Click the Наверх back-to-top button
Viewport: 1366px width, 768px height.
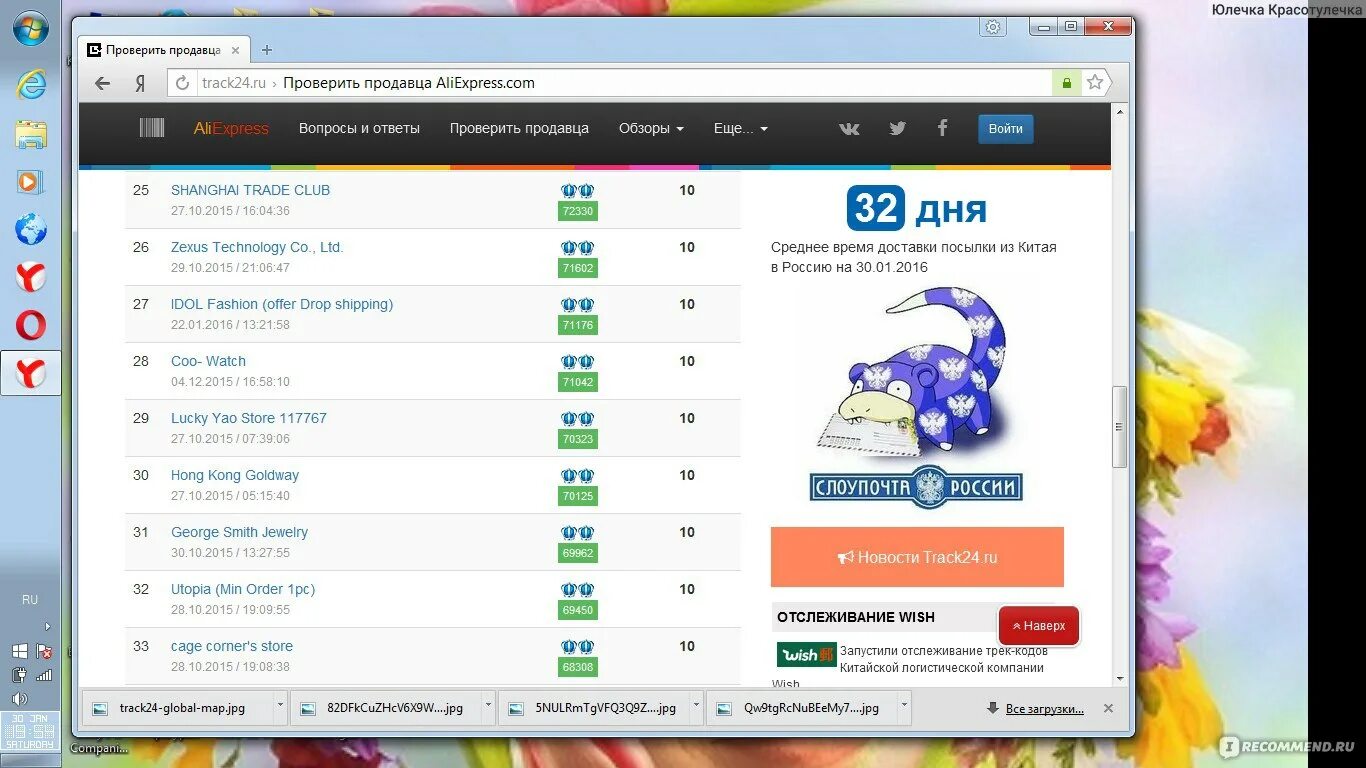[1039, 626]
